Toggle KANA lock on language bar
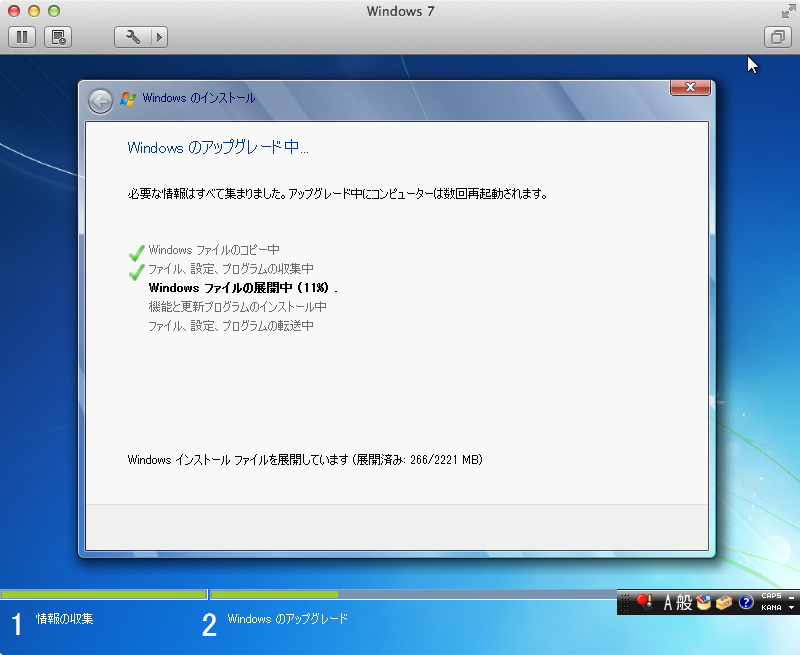800x655 pixels. coord(771,608)
